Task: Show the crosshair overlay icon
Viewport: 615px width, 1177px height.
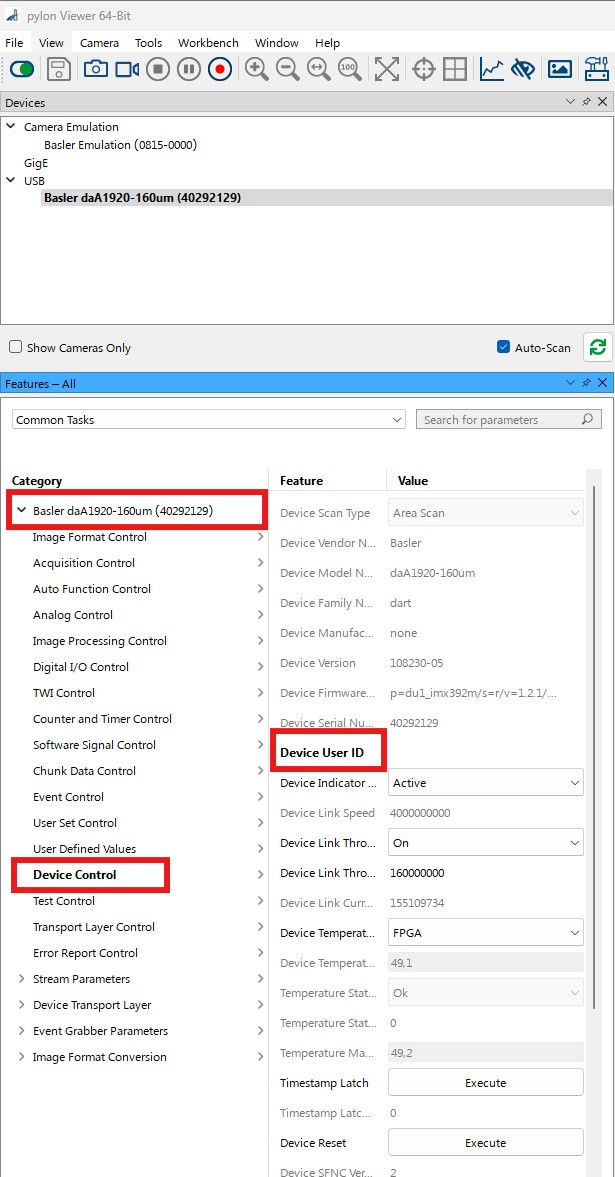Action: pyautogui.click(x=424, y=70)
